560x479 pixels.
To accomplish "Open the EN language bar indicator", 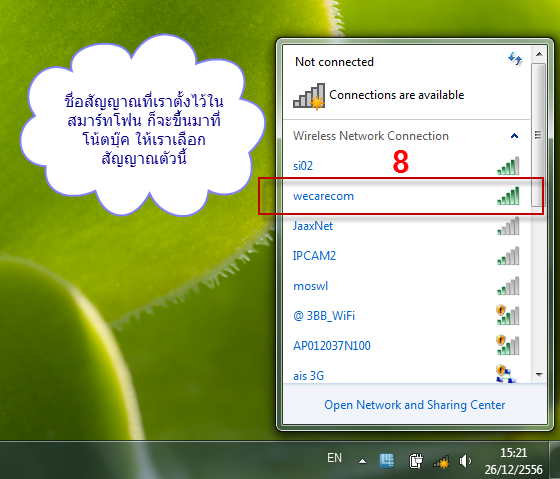I will (x=334, y=458).
